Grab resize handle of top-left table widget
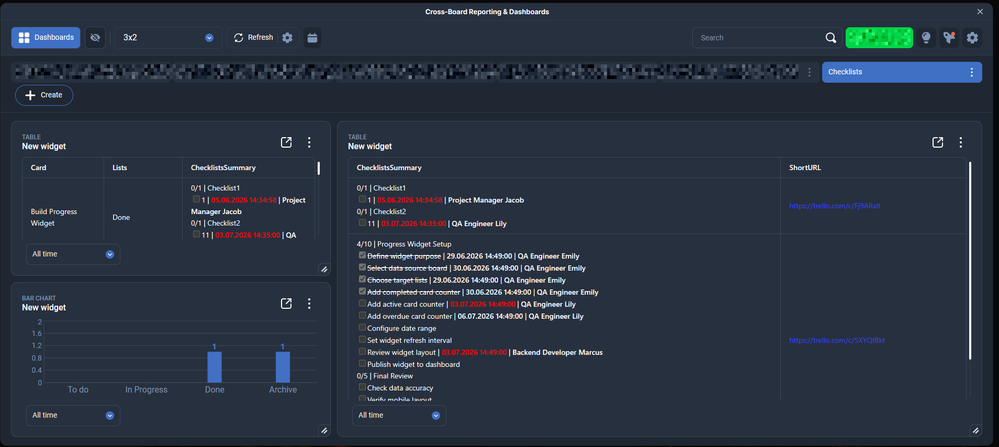The height and width of the screenshot is (447, 999). [324, 269]
